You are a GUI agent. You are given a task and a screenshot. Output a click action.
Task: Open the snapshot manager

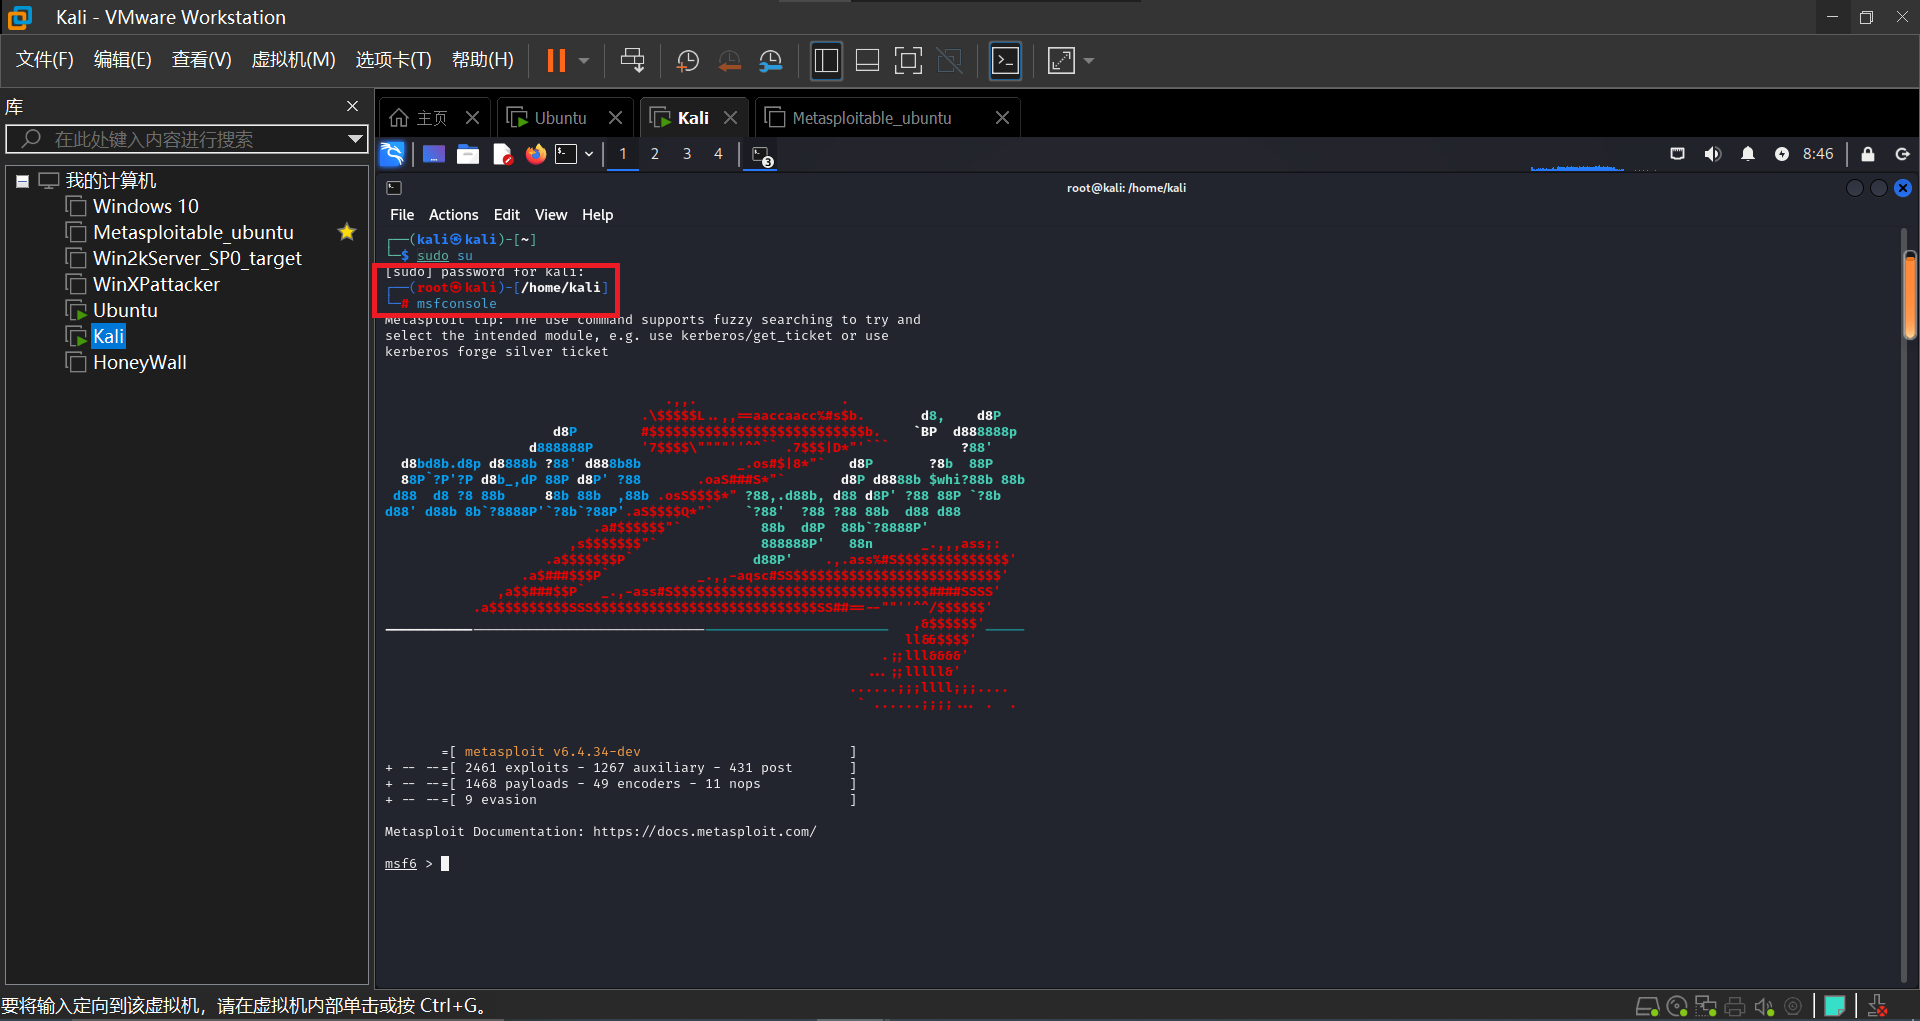(771, 61)
